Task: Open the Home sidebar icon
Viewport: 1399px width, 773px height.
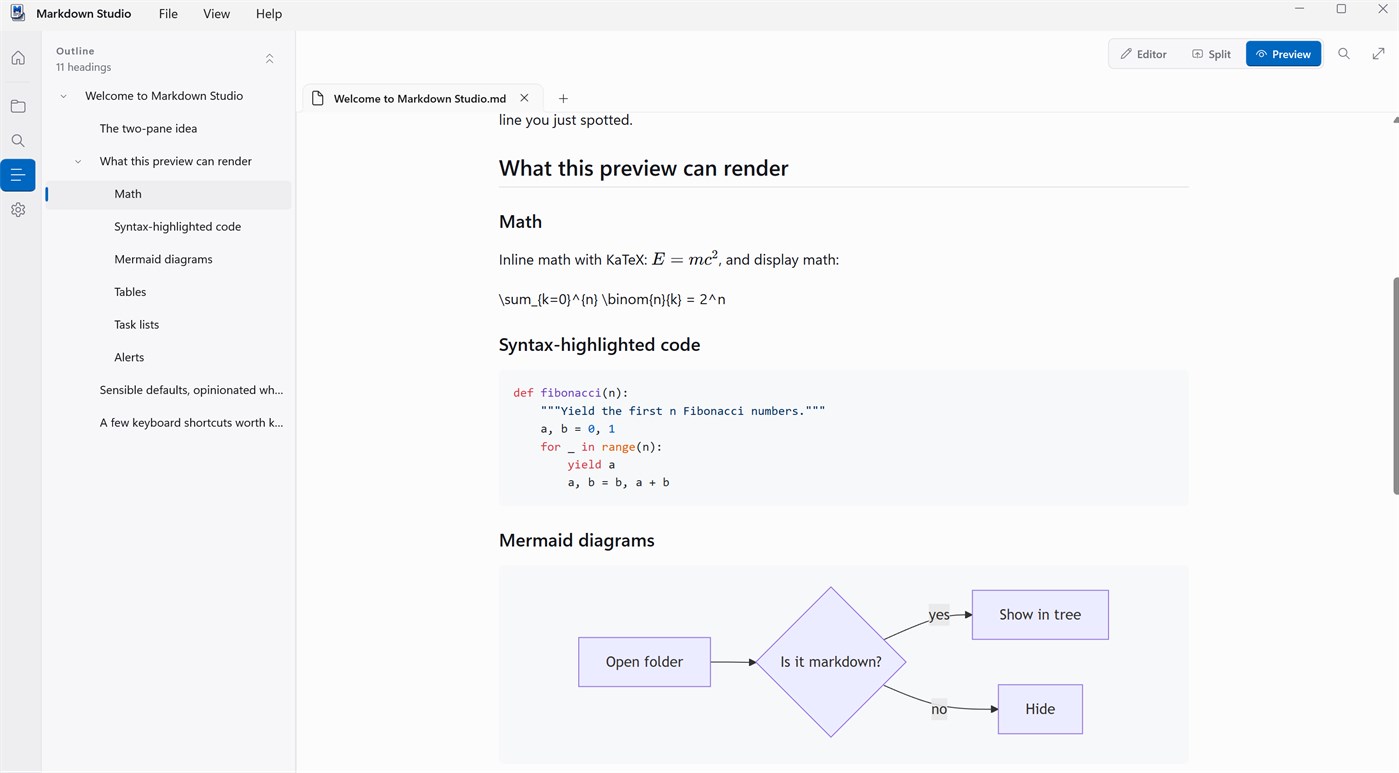Action: 18,58
